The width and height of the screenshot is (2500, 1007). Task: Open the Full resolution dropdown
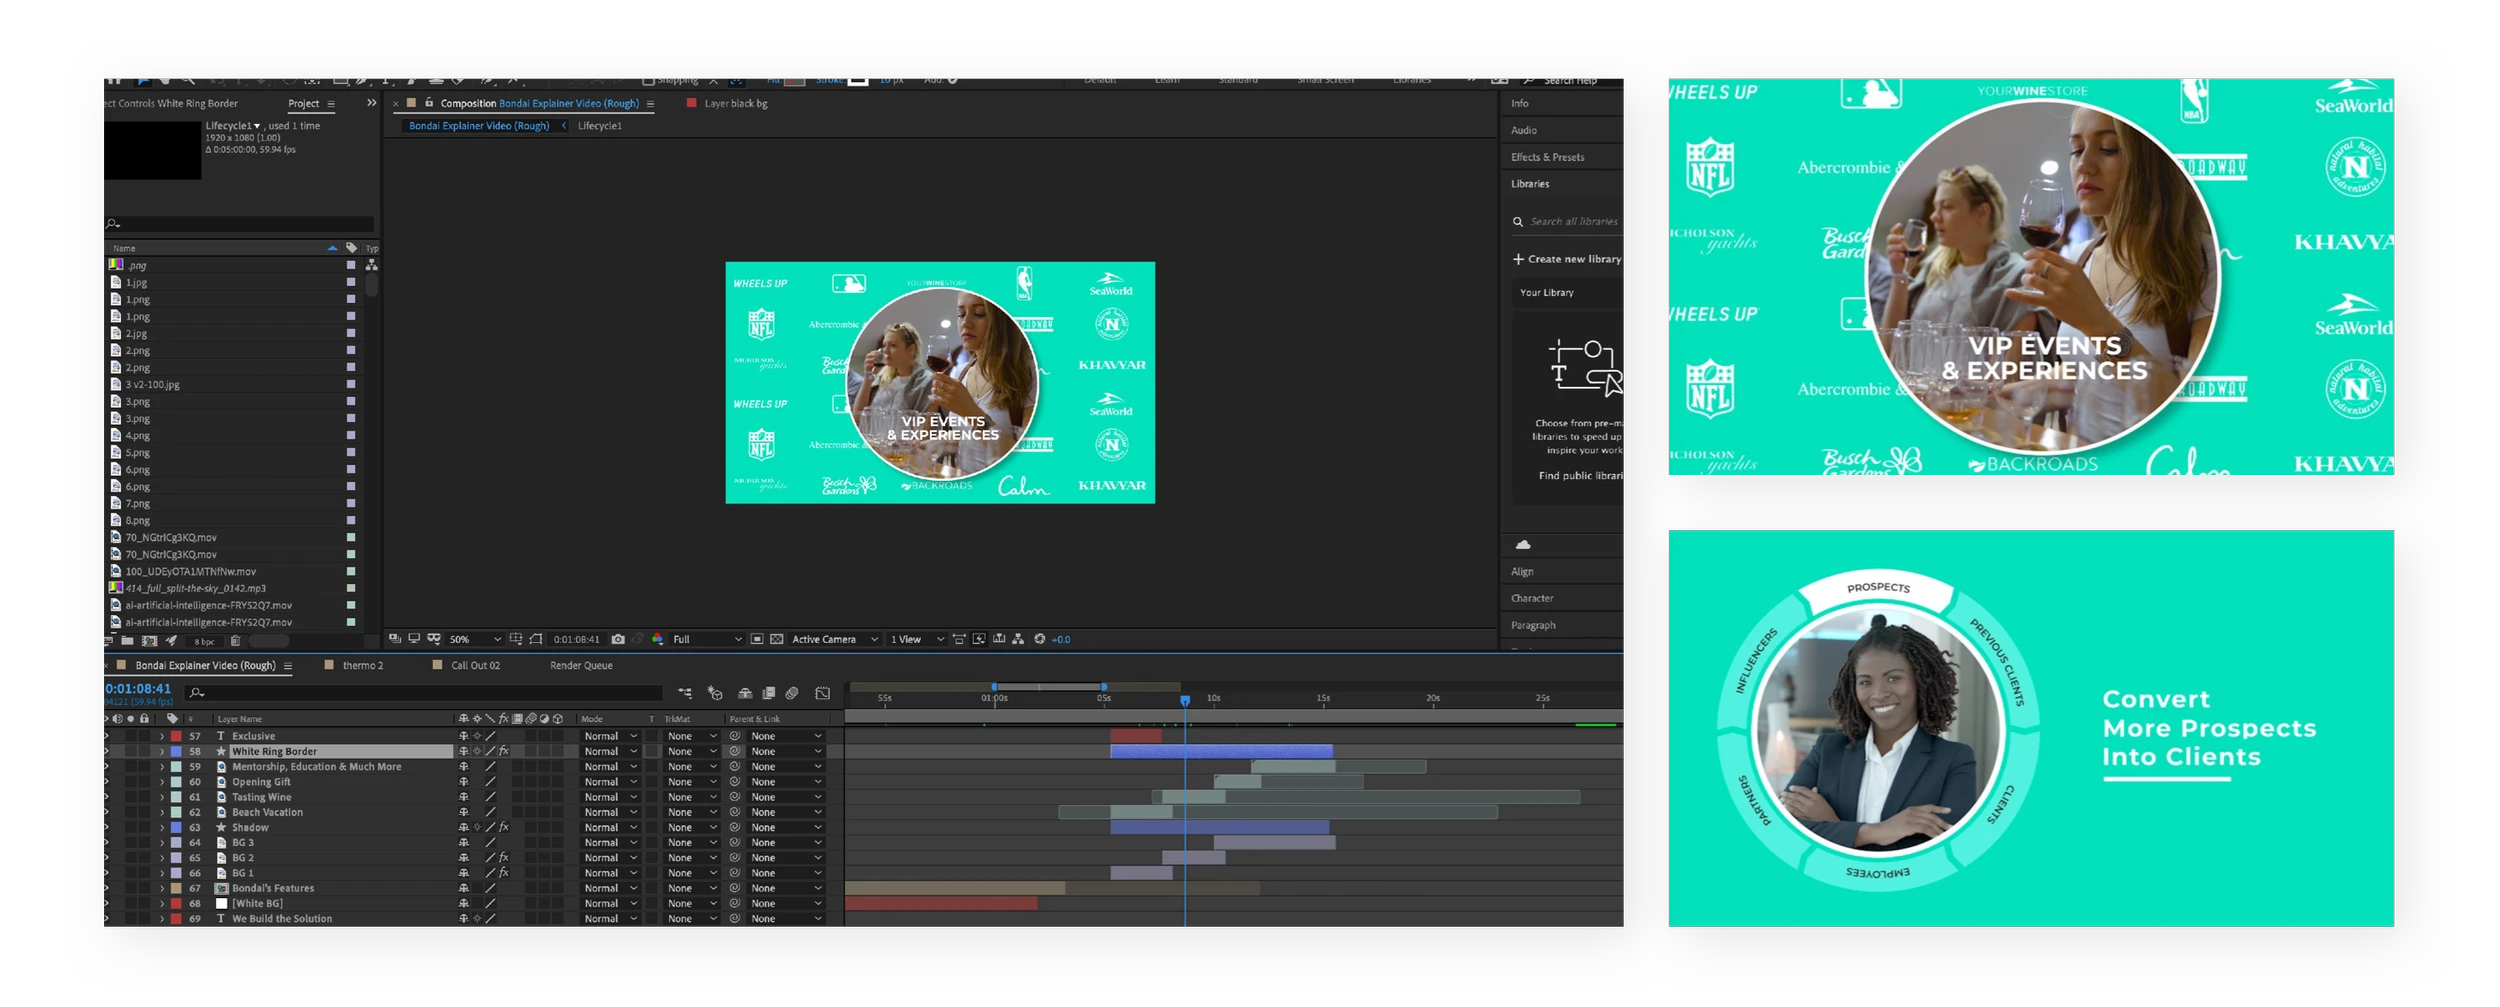[707, 639]
